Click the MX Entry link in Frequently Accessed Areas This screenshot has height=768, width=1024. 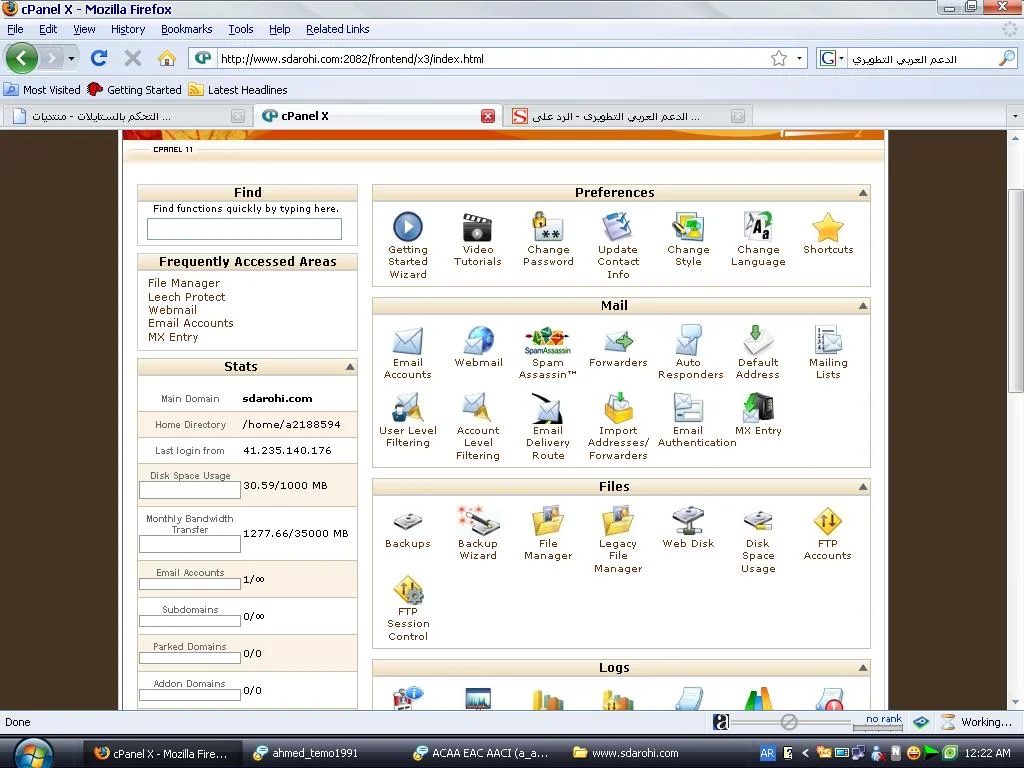coord(173,337)
